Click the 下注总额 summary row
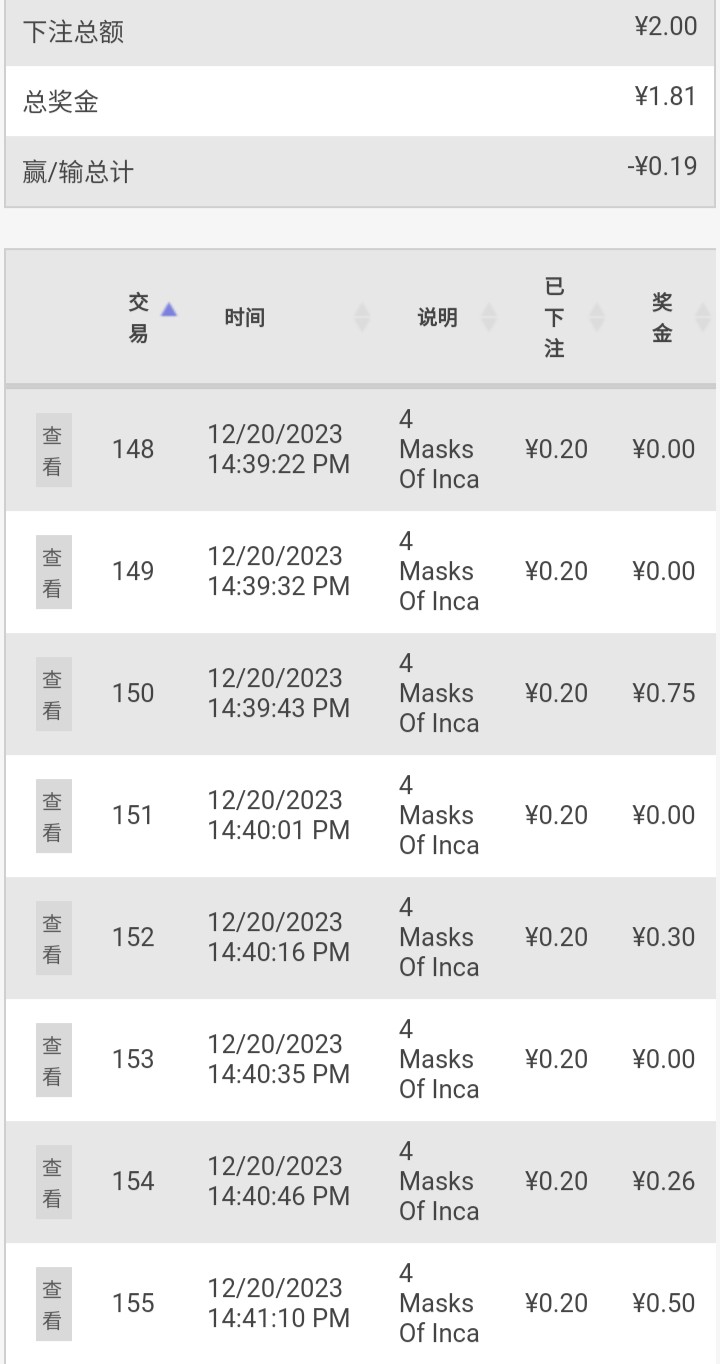 (x=360, y=31)
